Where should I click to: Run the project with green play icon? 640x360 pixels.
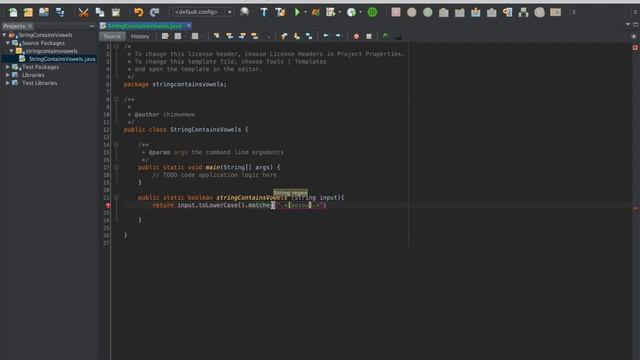click(x=297, y=12)
